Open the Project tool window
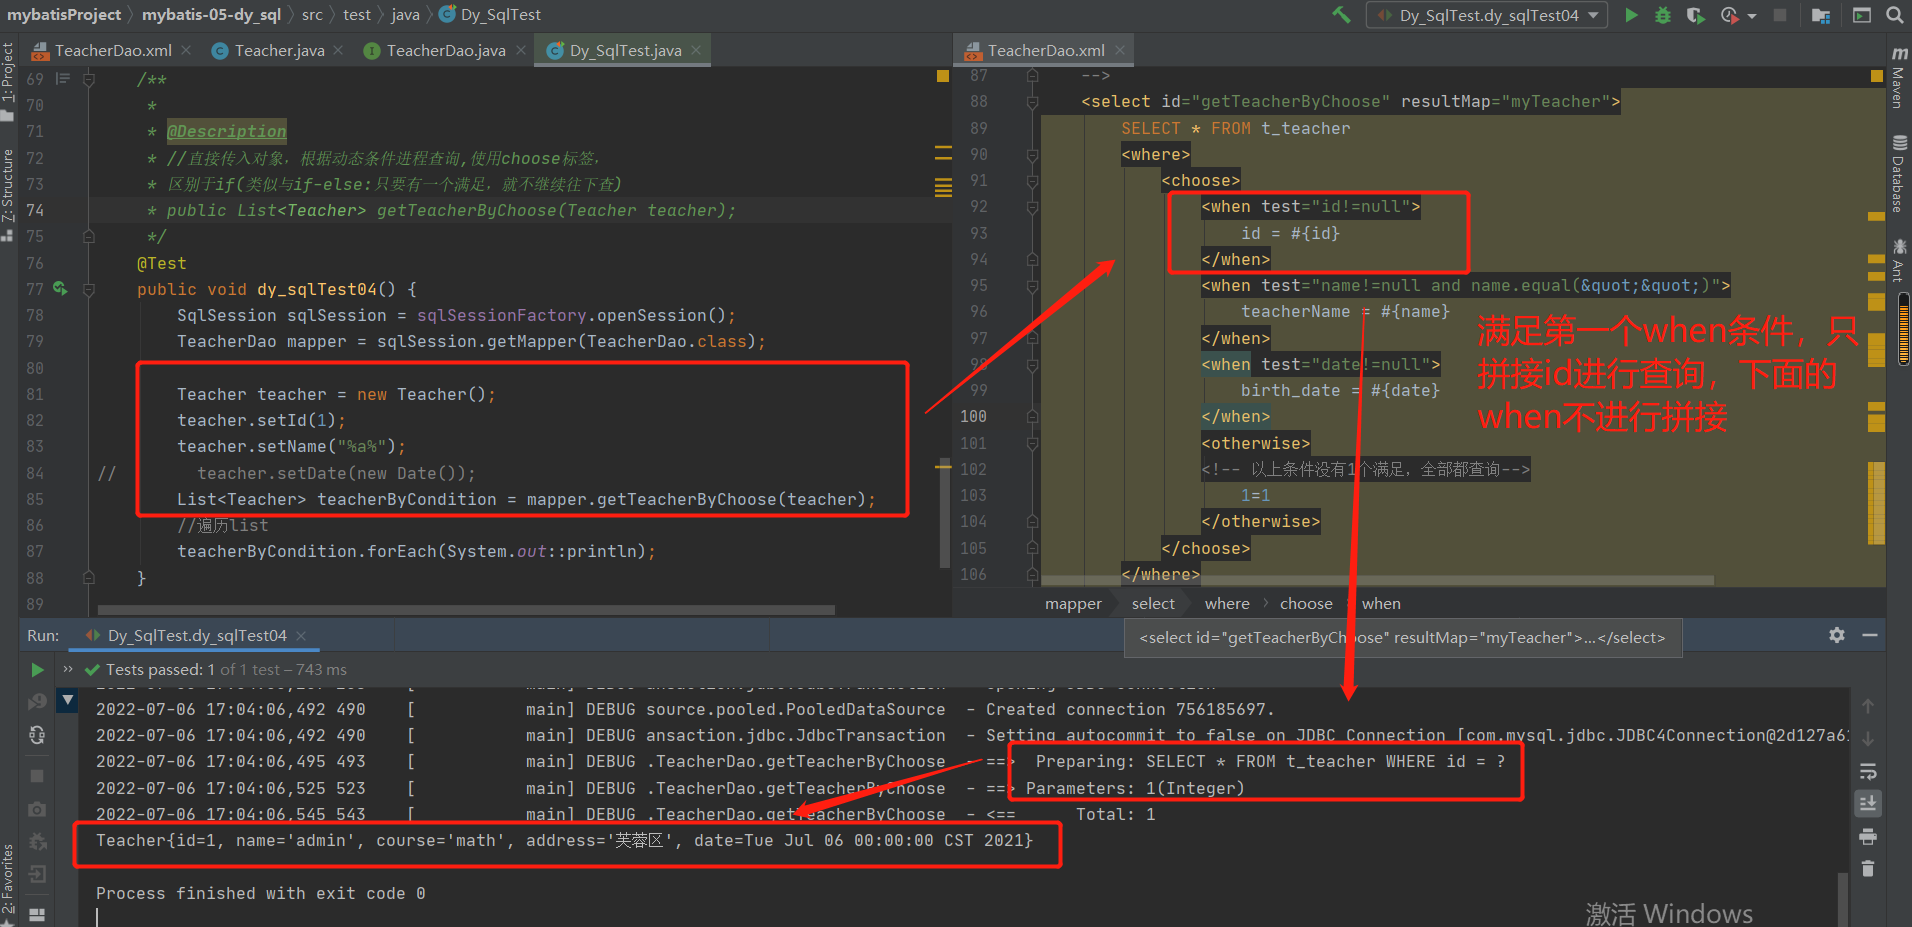Screen dimensions: 1912x927 (8, 80)
